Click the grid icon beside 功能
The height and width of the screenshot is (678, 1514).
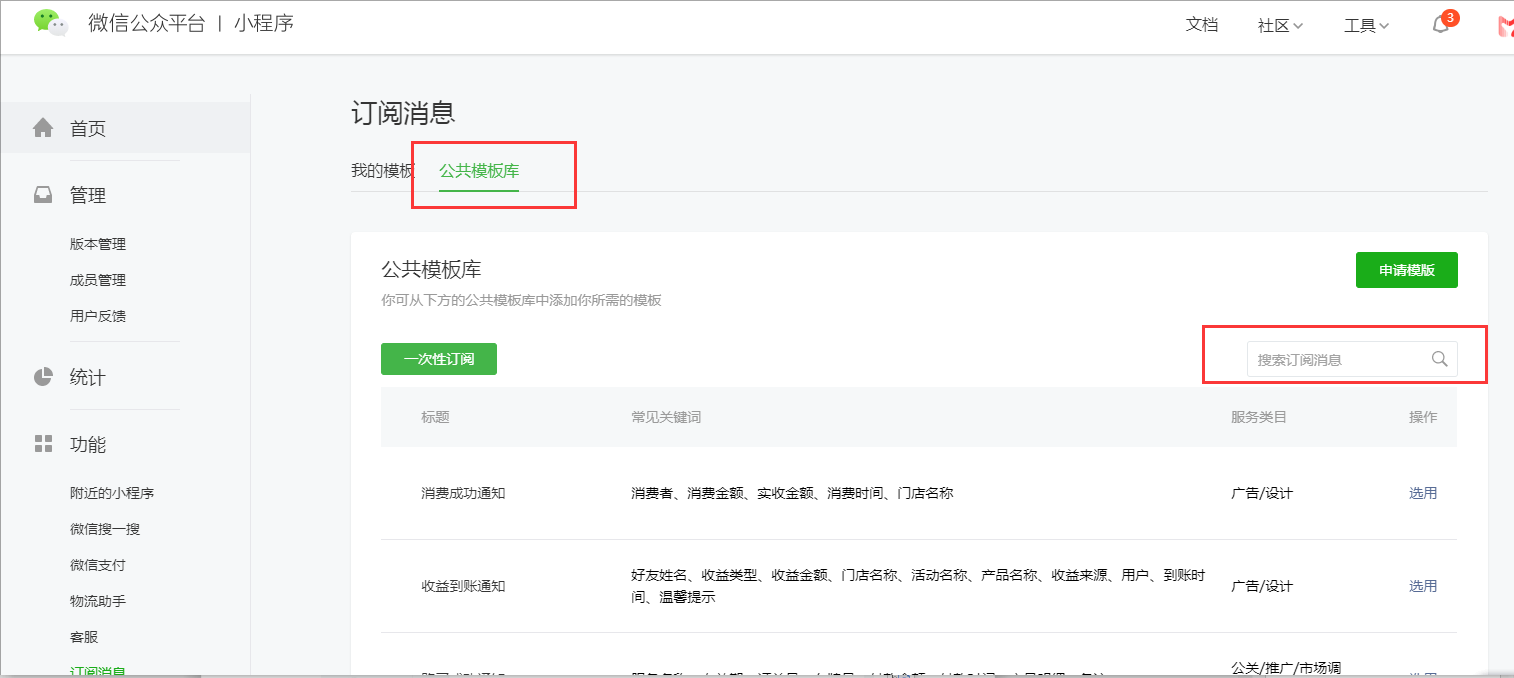(43, 443)
